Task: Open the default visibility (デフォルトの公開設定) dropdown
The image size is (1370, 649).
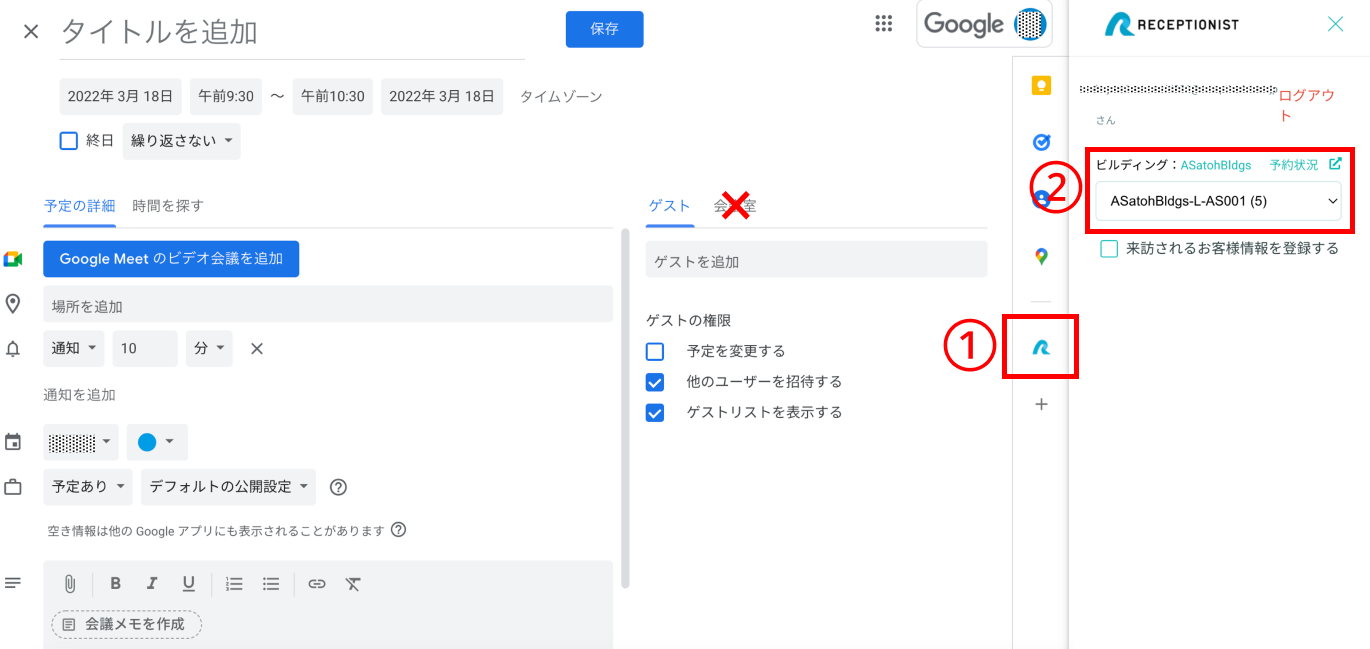Action: pos(228,487)
